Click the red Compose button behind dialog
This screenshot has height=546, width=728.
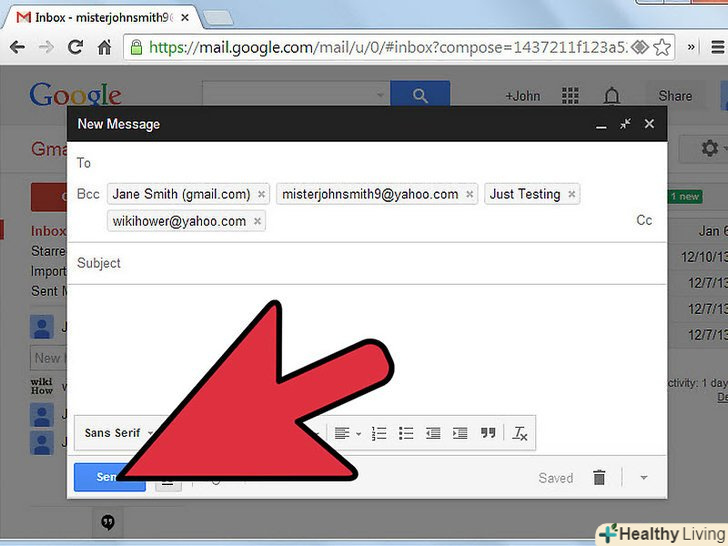pyautogui.click(x=49, y=197)
